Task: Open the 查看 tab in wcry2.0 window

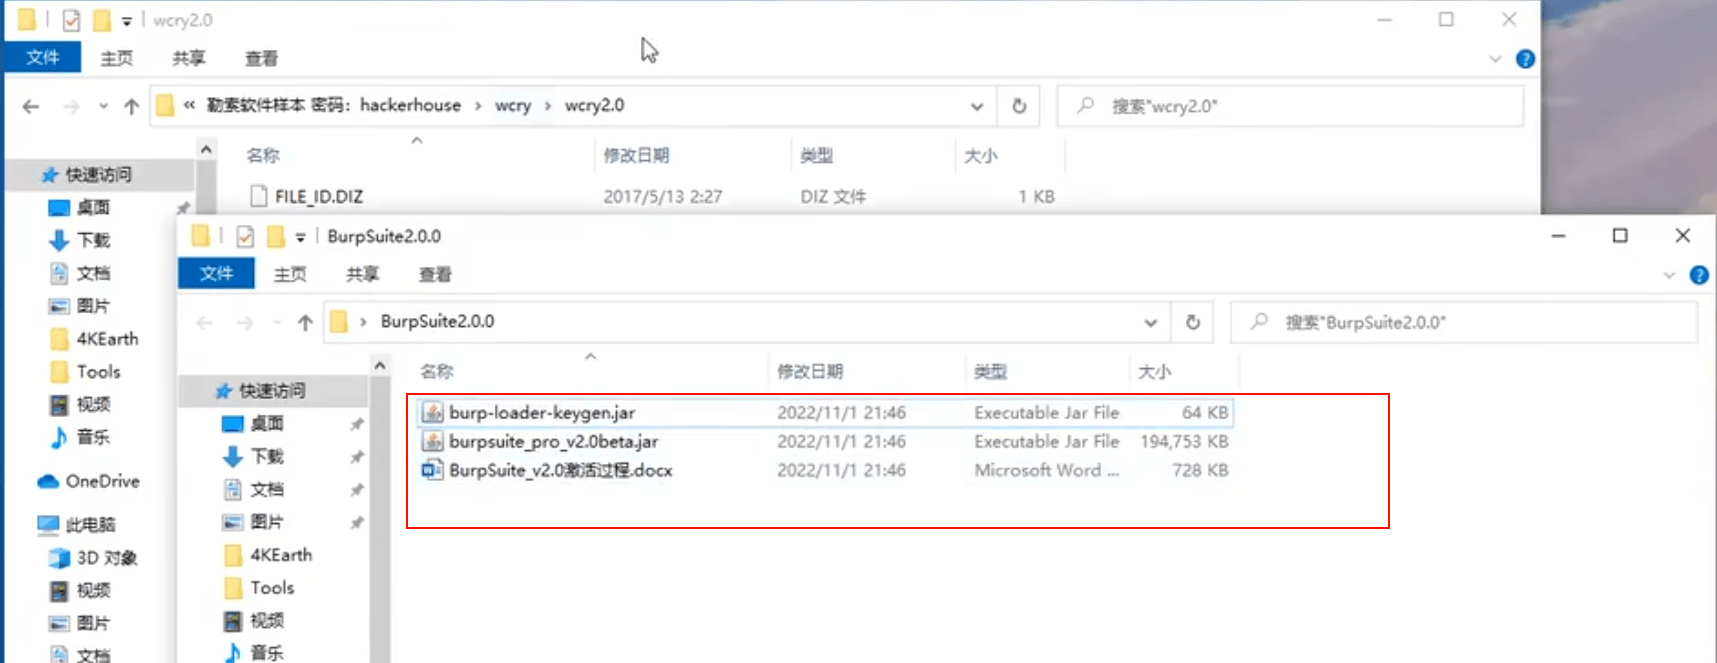Action: coord(261,58)
